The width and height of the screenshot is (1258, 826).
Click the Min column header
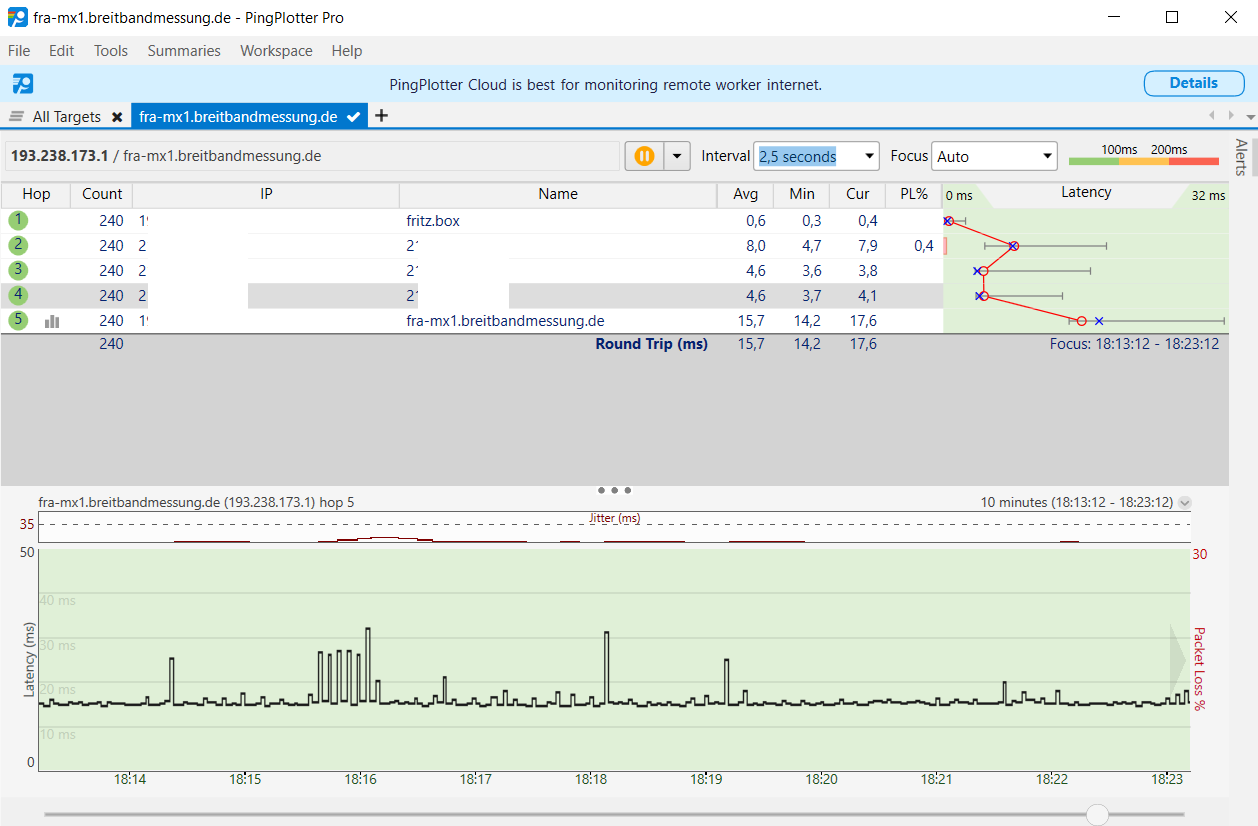click(x=801, y=194)
